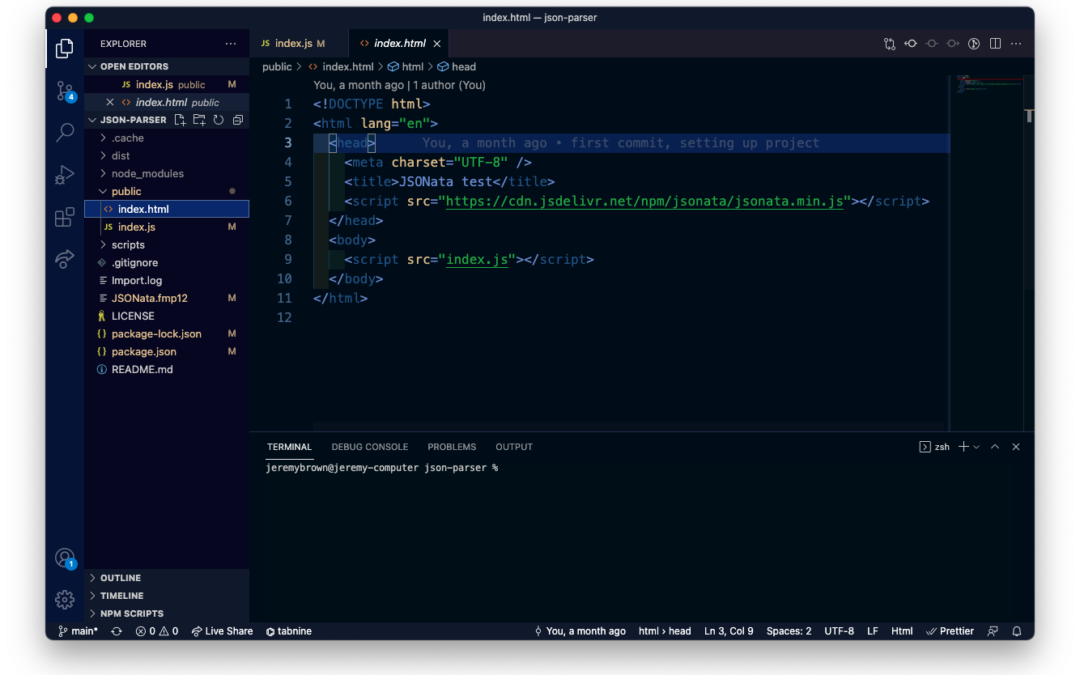The image size is (1080, 675).
Task: Collapse the public folder
Action: click(x=167, y=191)
